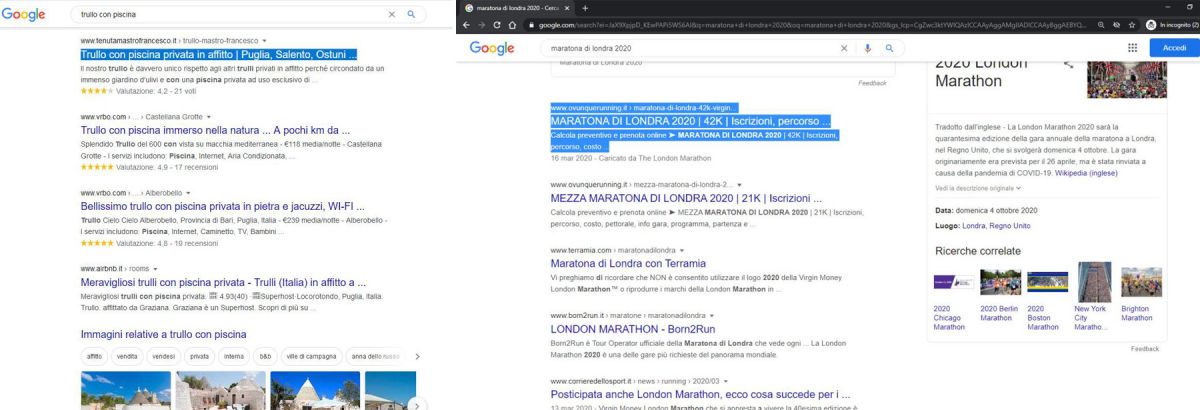Click the Accedi sign-in button
1200x410 pixels.
coord(1174,47)
